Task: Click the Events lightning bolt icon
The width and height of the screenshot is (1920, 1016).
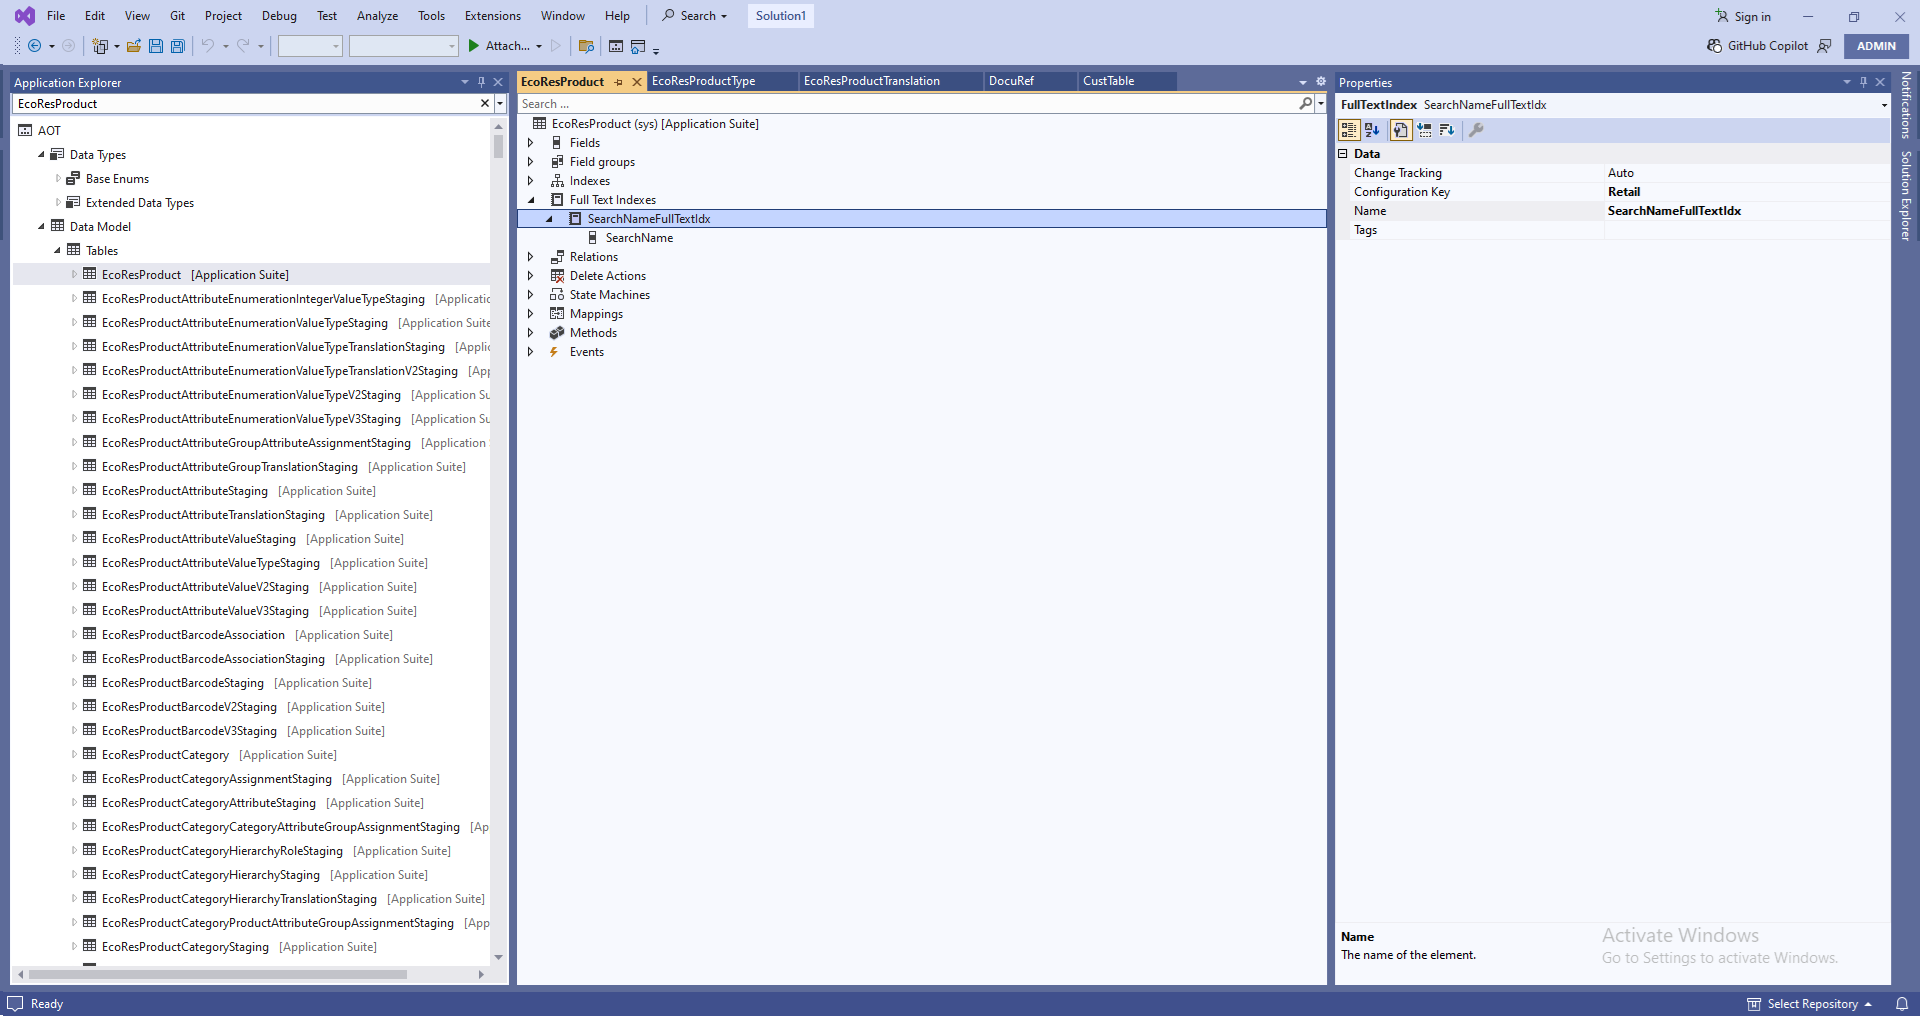Action: 554,352
